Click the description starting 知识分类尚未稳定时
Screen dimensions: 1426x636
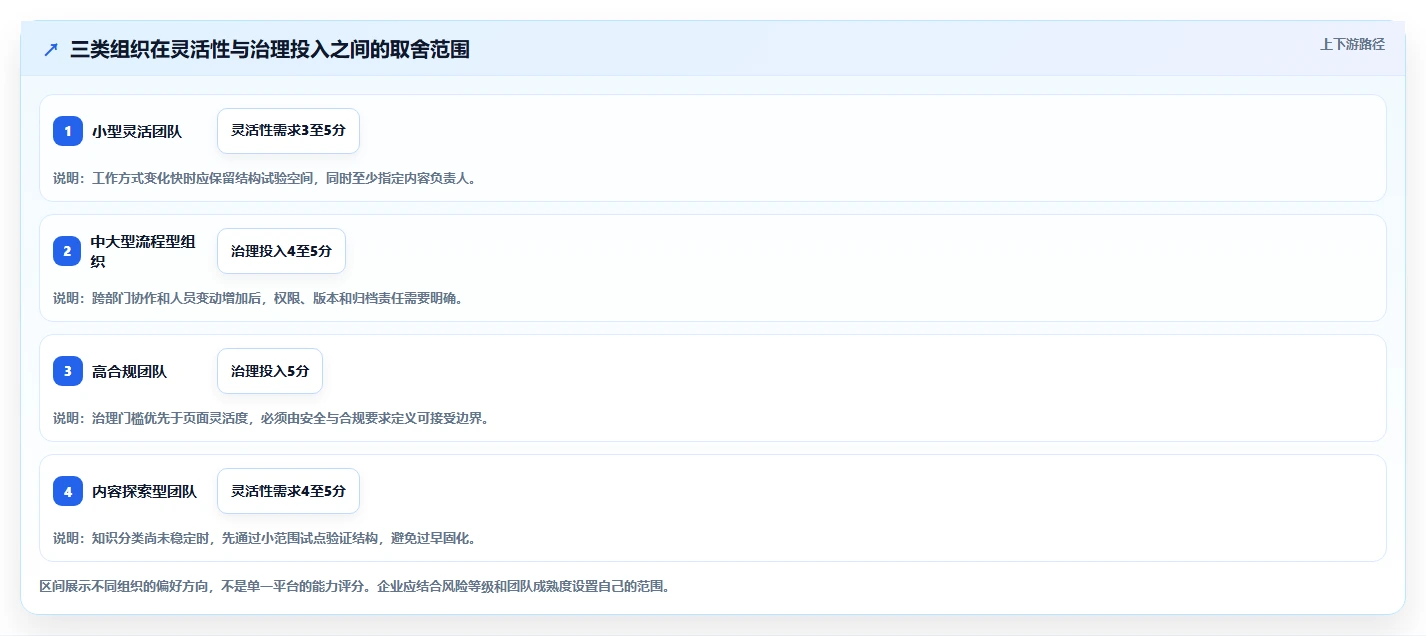[265, 538]
